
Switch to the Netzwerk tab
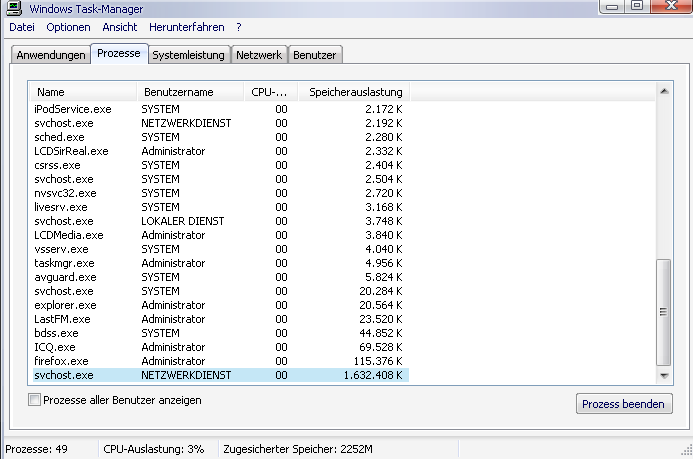259,55
